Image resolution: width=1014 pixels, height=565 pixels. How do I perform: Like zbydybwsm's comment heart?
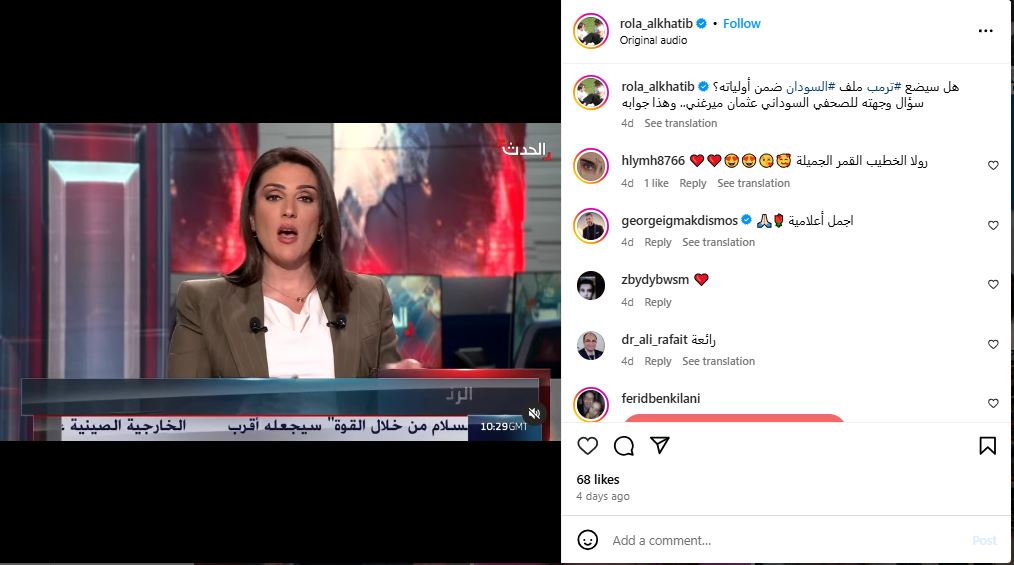[x=993, y=284]
